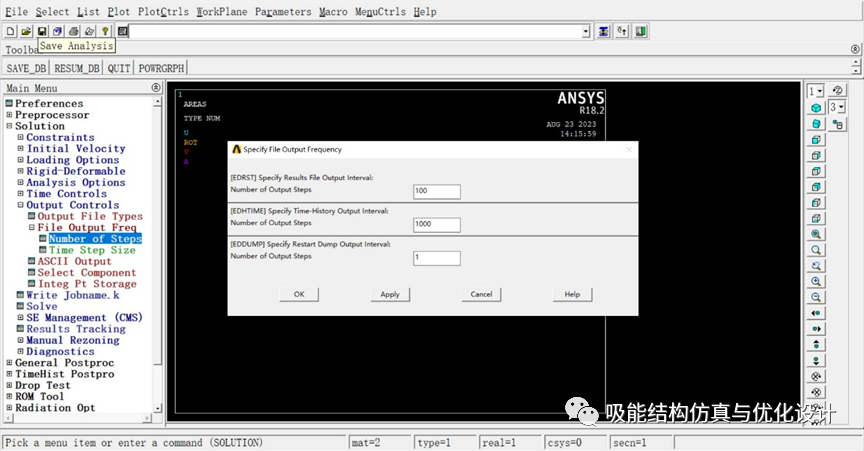
Task: Click the QUIT toolbar button
Action: tap(119, 68)
